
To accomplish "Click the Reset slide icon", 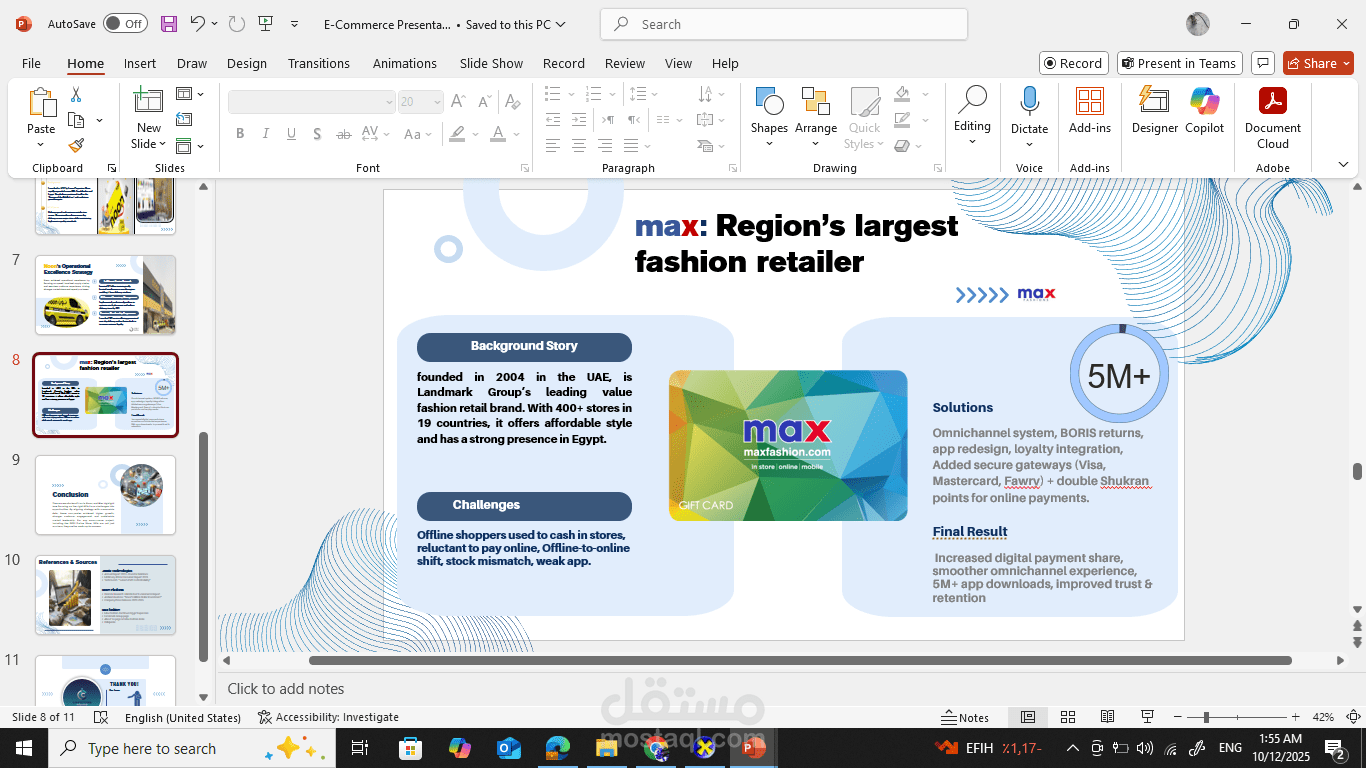I will point(184,120).
